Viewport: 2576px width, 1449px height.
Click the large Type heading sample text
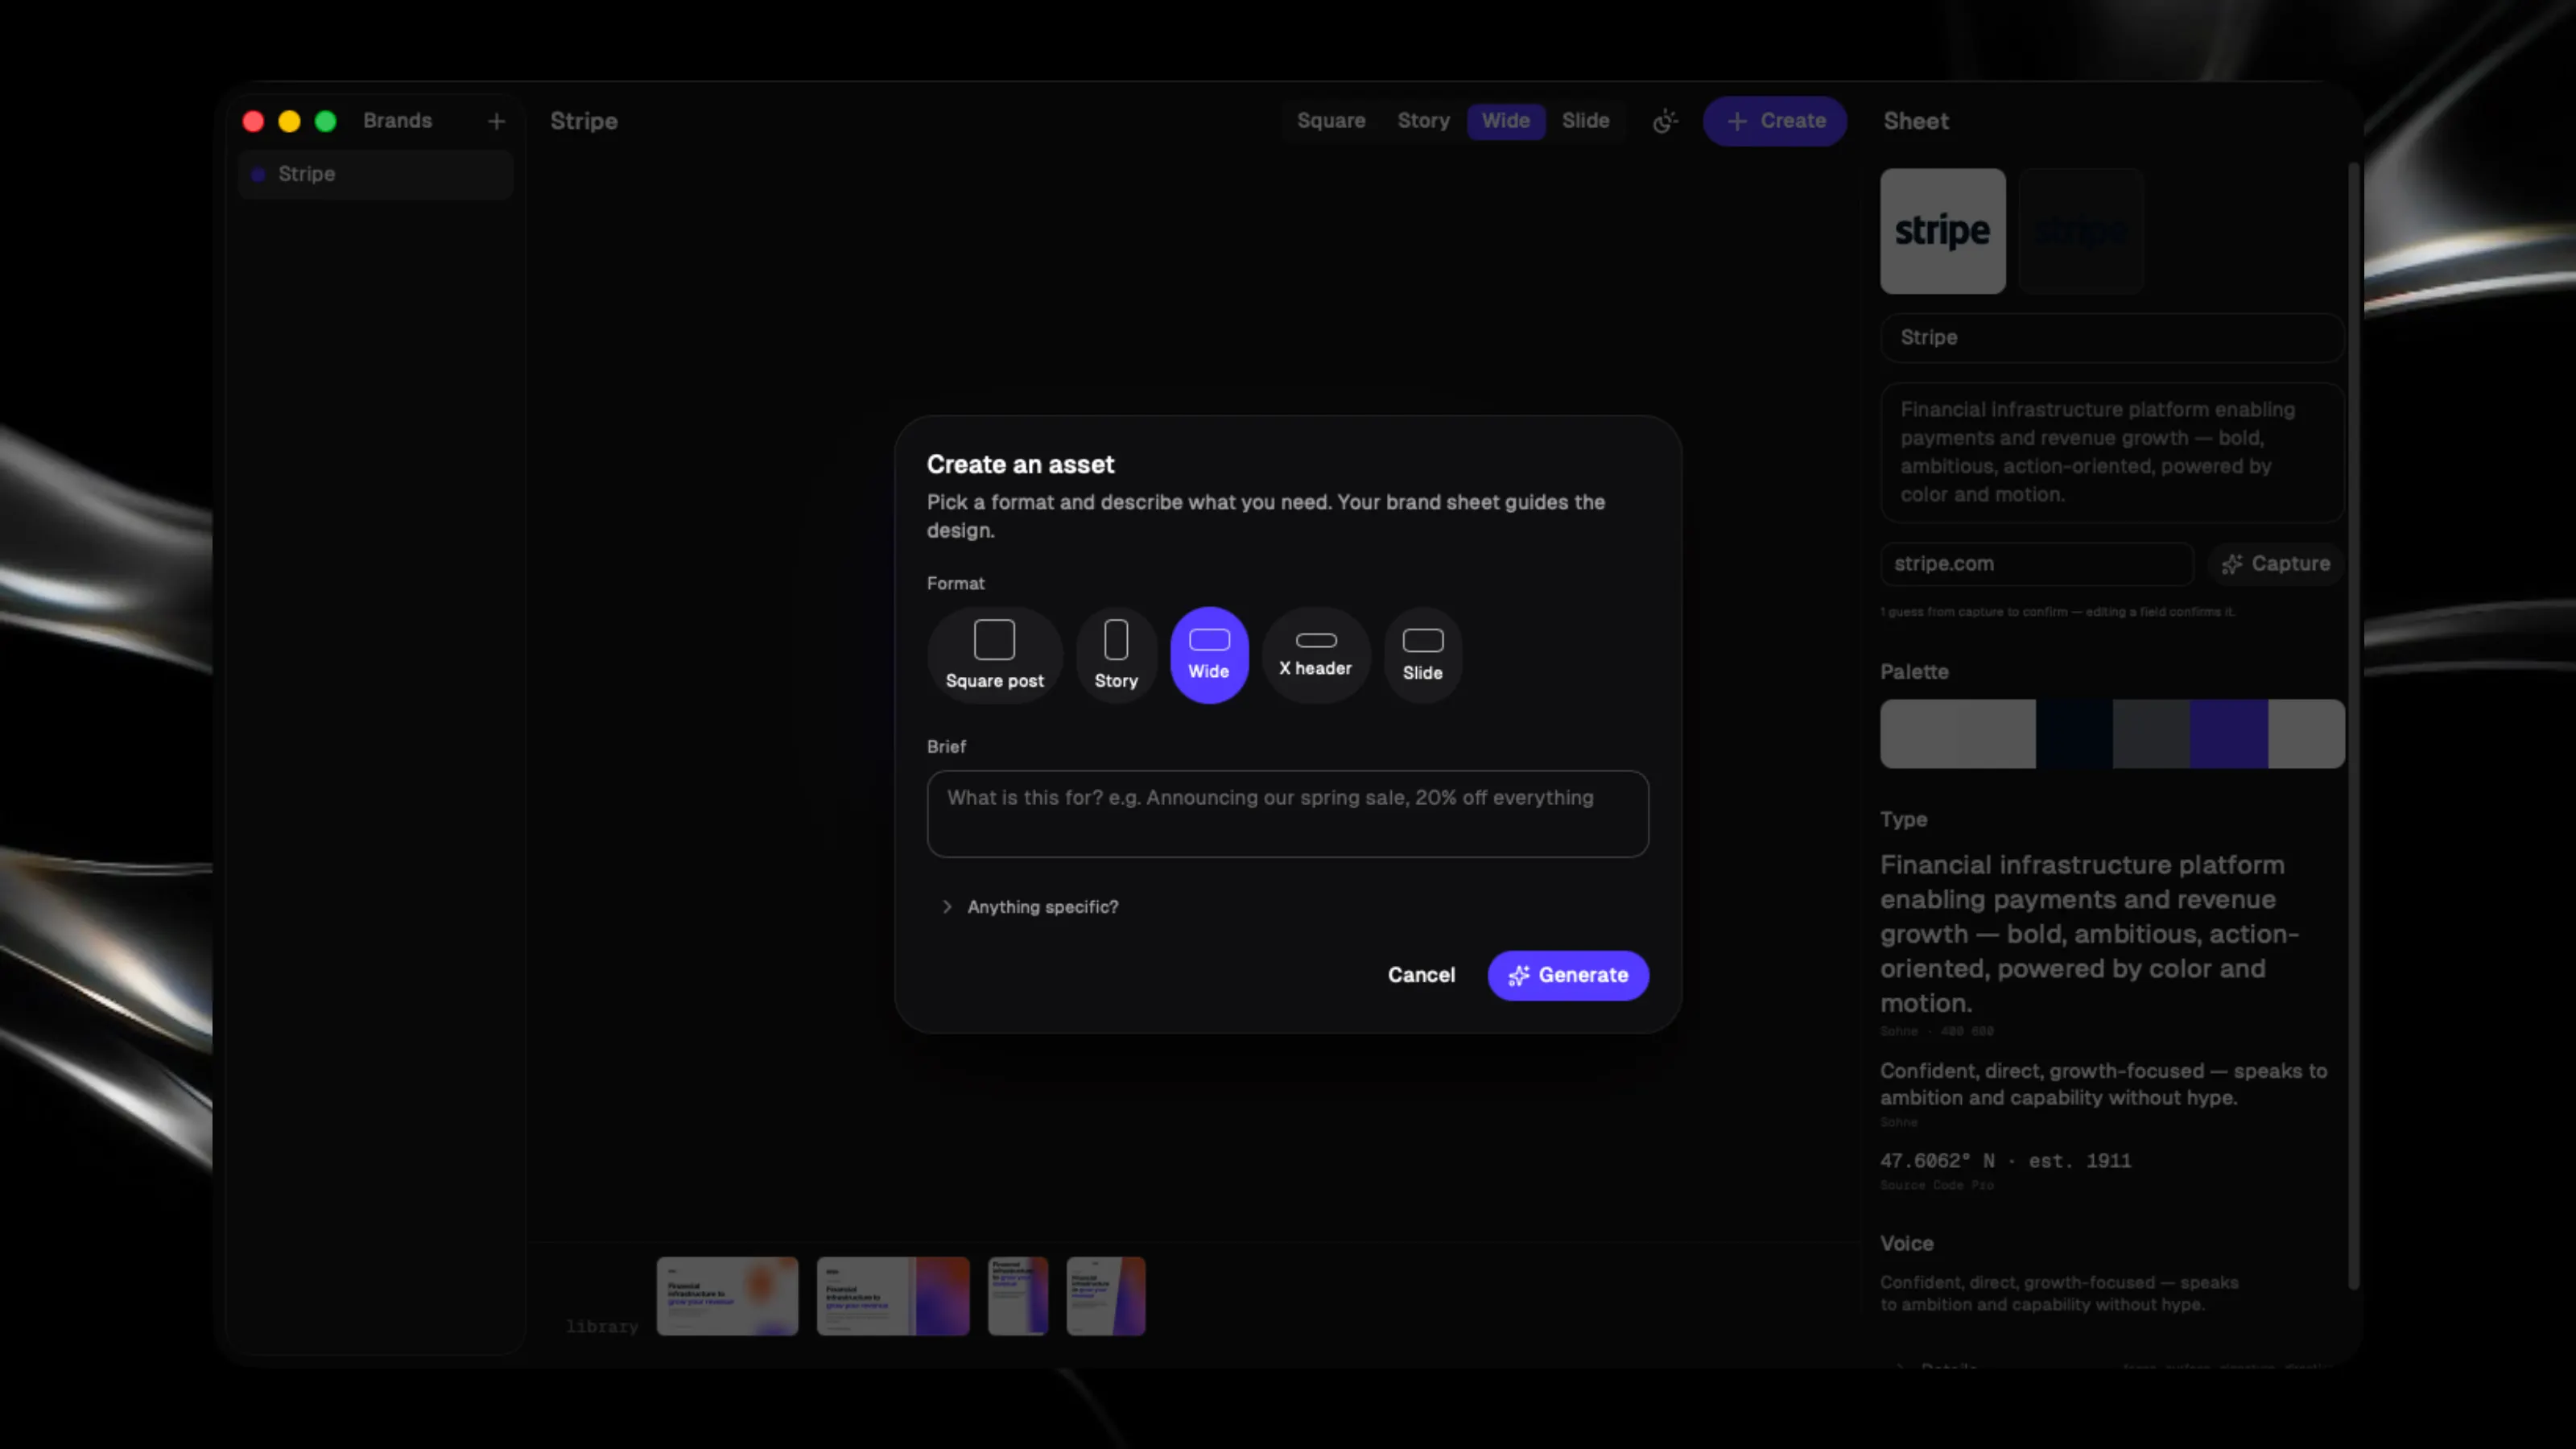2088,934
